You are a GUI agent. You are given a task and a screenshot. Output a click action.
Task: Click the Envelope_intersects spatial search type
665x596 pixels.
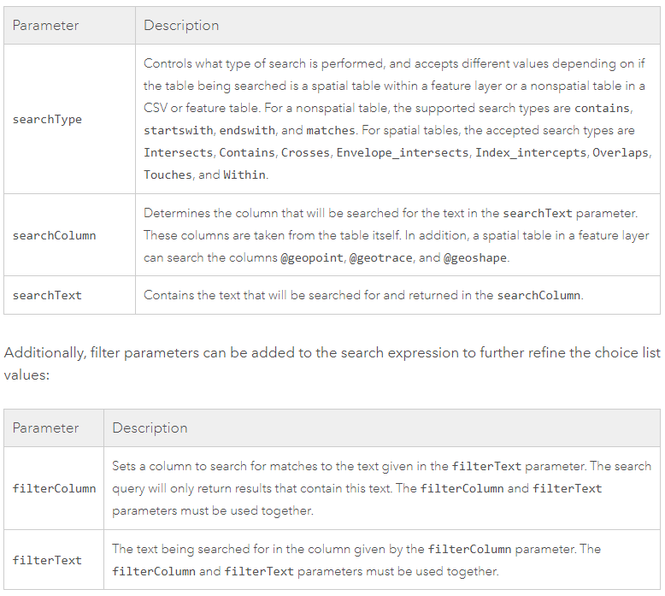coord(402,153)
